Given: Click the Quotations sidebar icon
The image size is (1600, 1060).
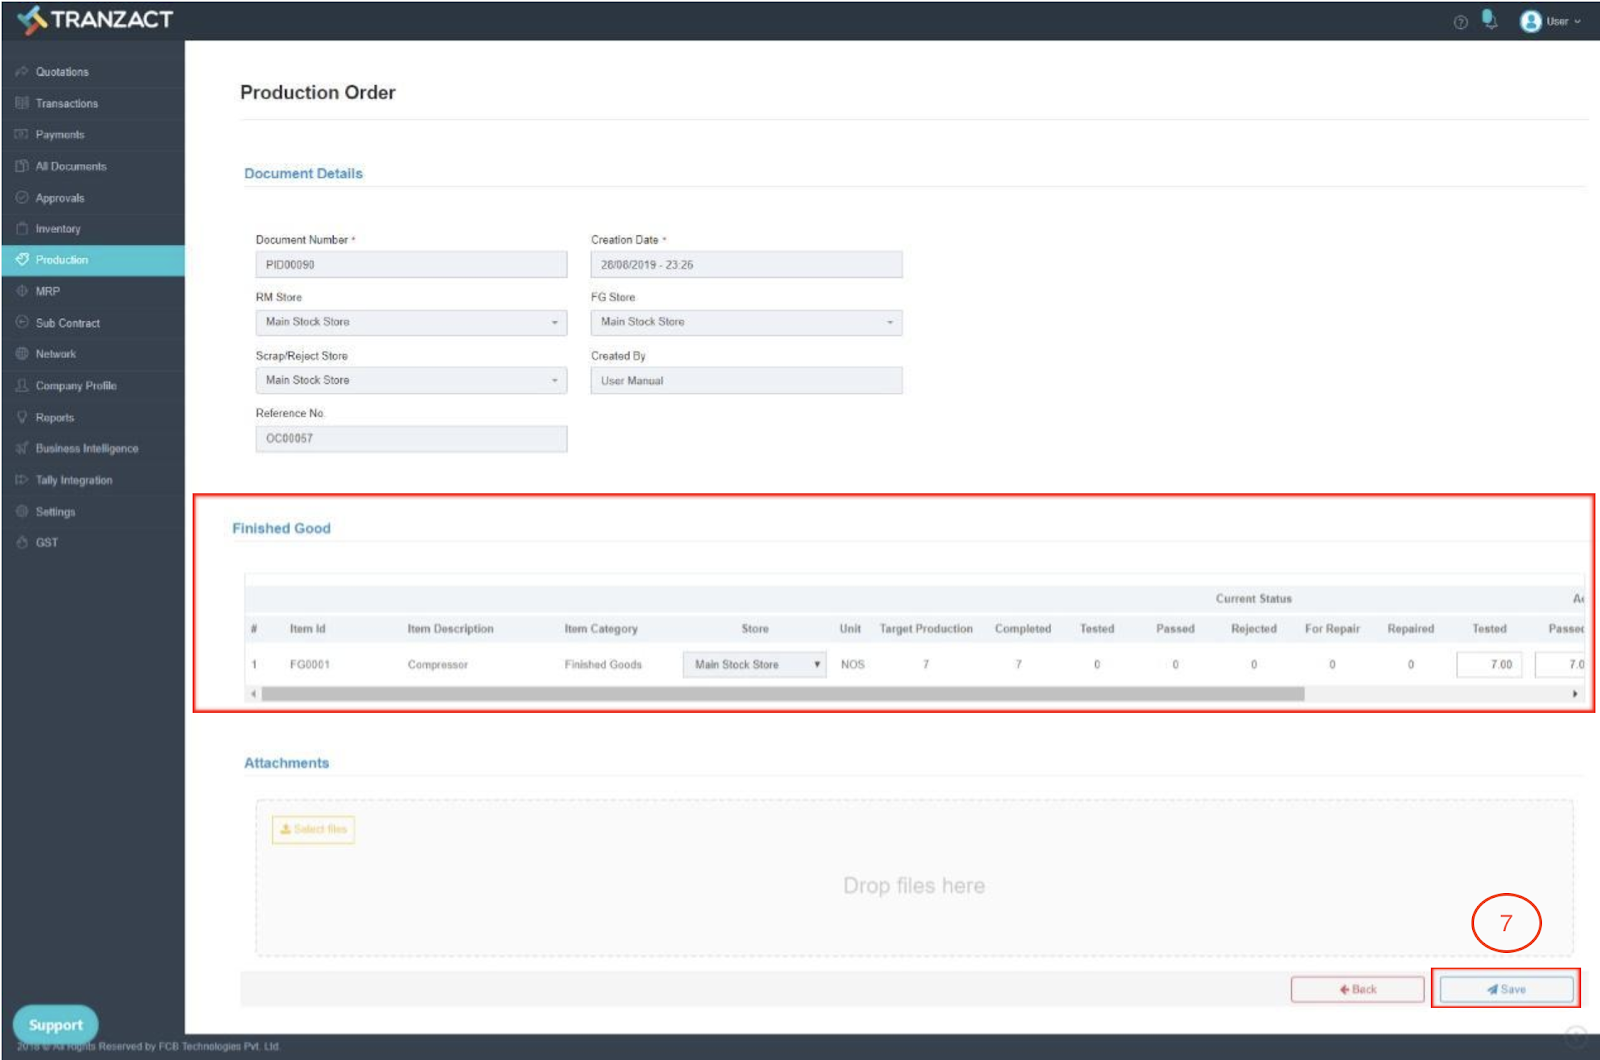Looking at the screenshot, I should pyautogui.click(x=21, y=72).
